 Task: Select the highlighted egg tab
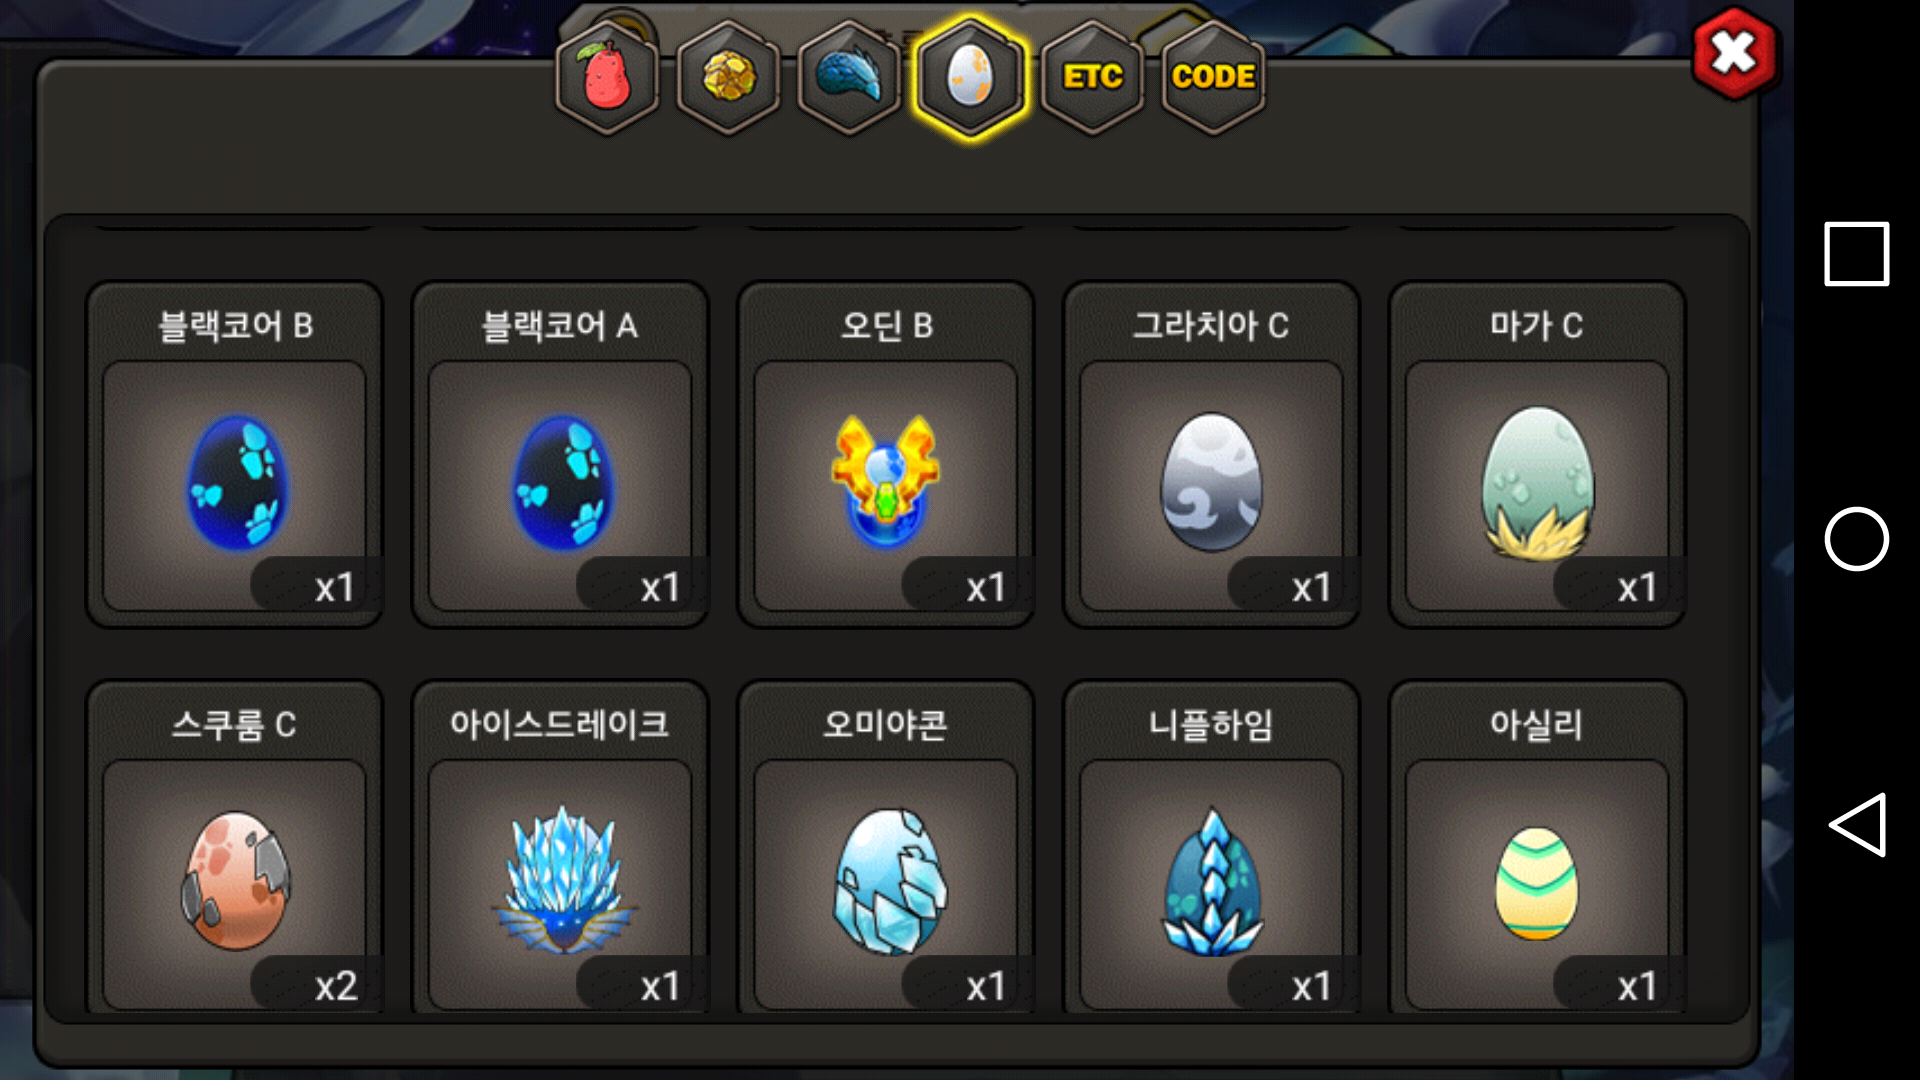click(970, 77)
